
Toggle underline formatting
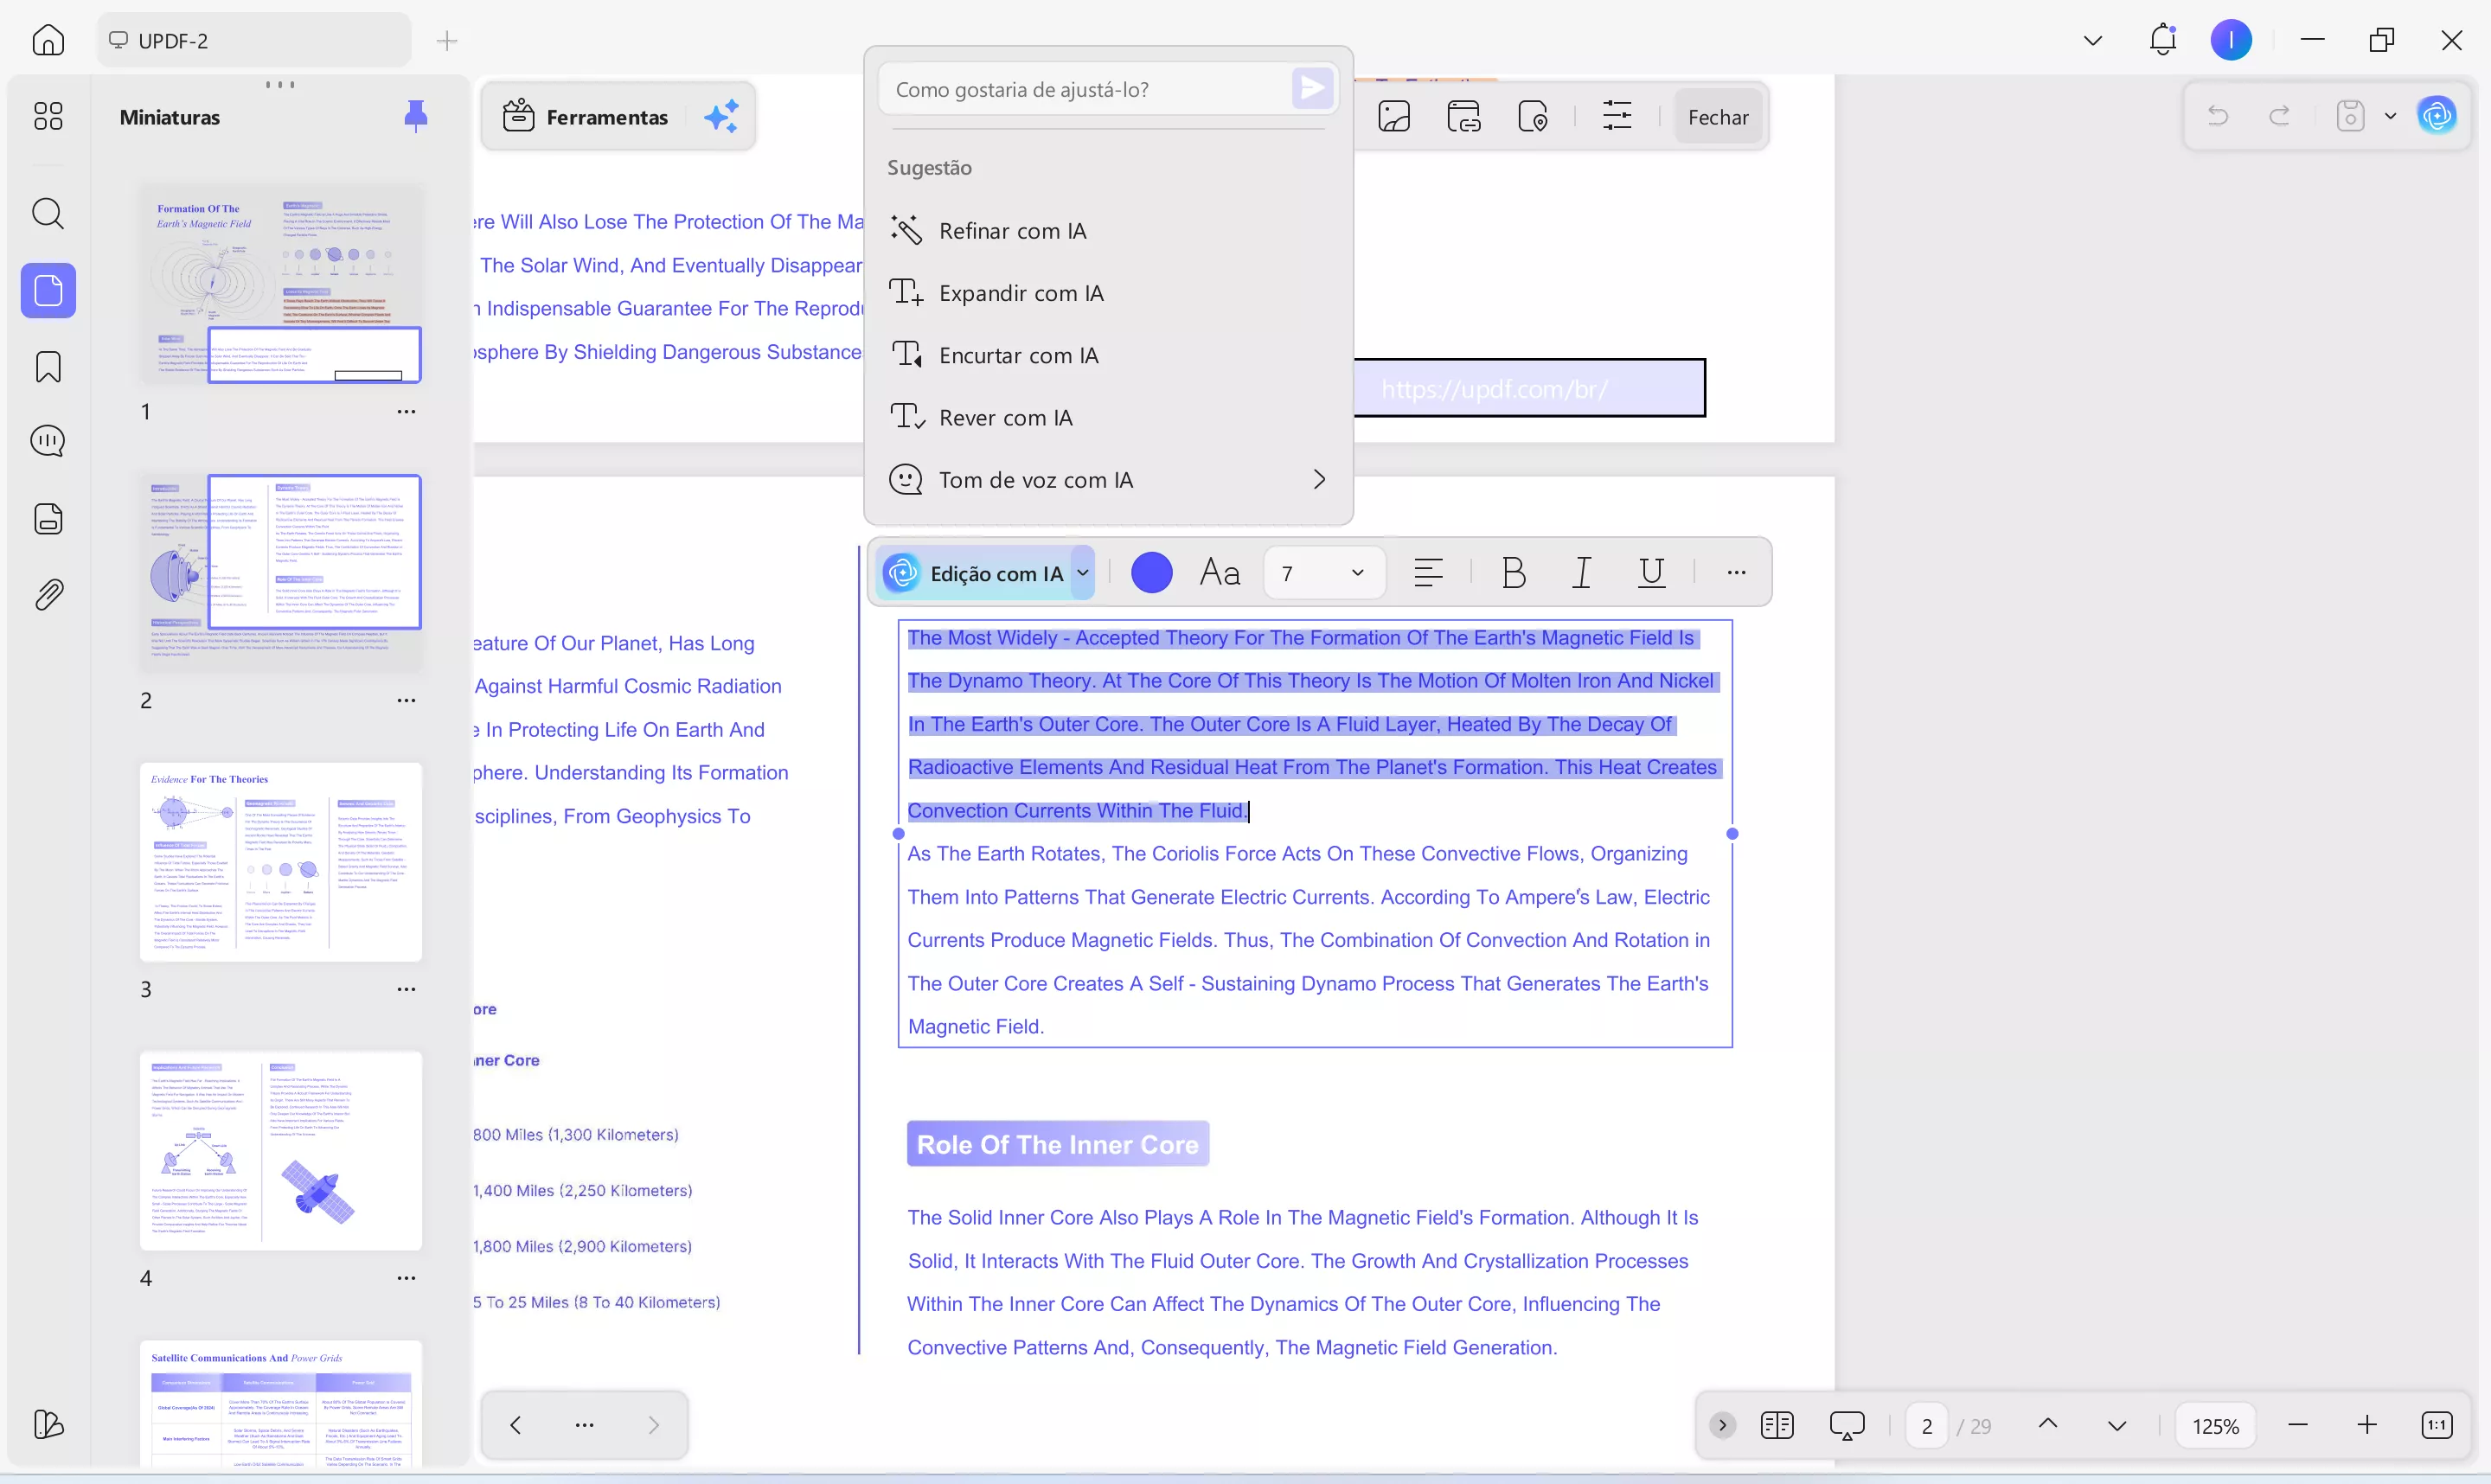(x=1651, y=573)
